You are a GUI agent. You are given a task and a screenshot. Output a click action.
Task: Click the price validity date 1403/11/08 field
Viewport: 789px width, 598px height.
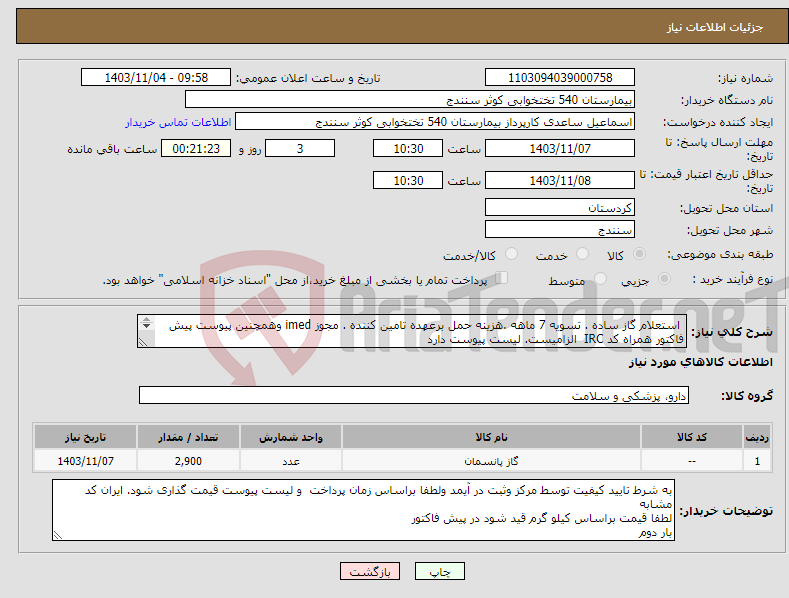[560, 180]
